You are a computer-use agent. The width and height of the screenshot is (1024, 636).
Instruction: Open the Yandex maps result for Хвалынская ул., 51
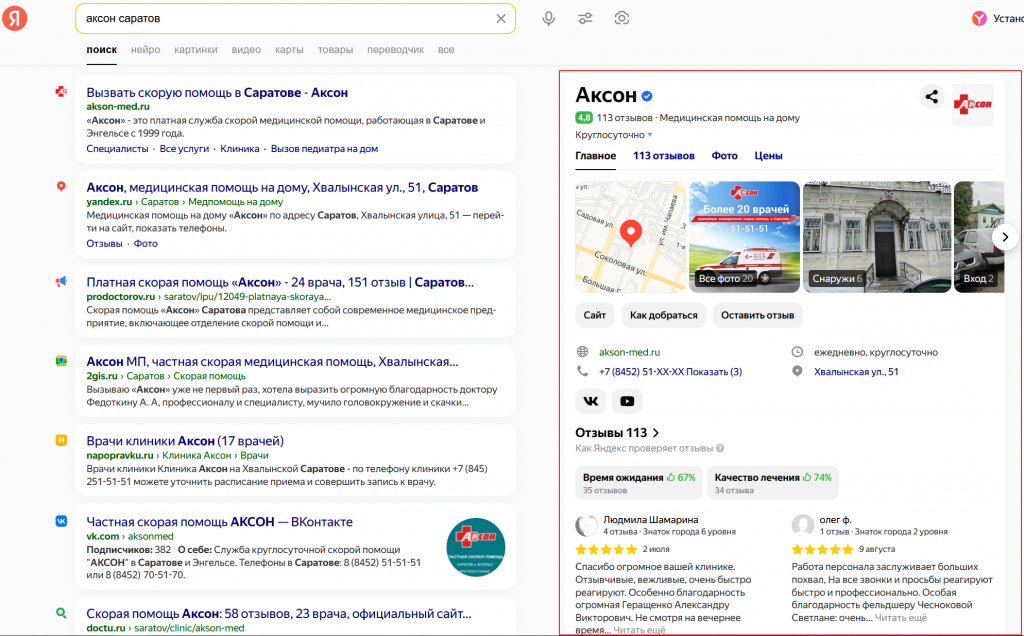282,187
